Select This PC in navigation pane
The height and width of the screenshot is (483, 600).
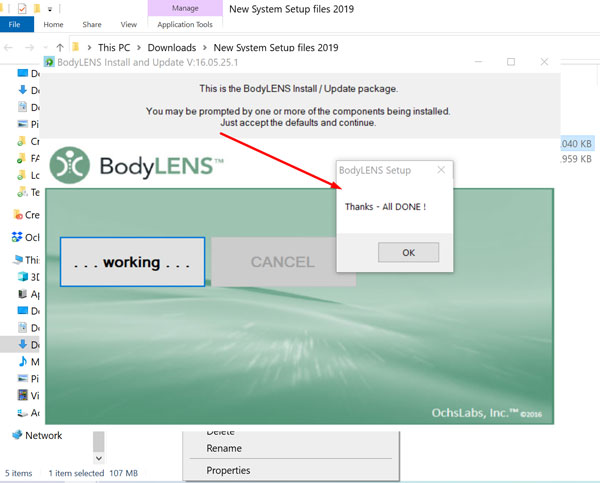[25, 260]
